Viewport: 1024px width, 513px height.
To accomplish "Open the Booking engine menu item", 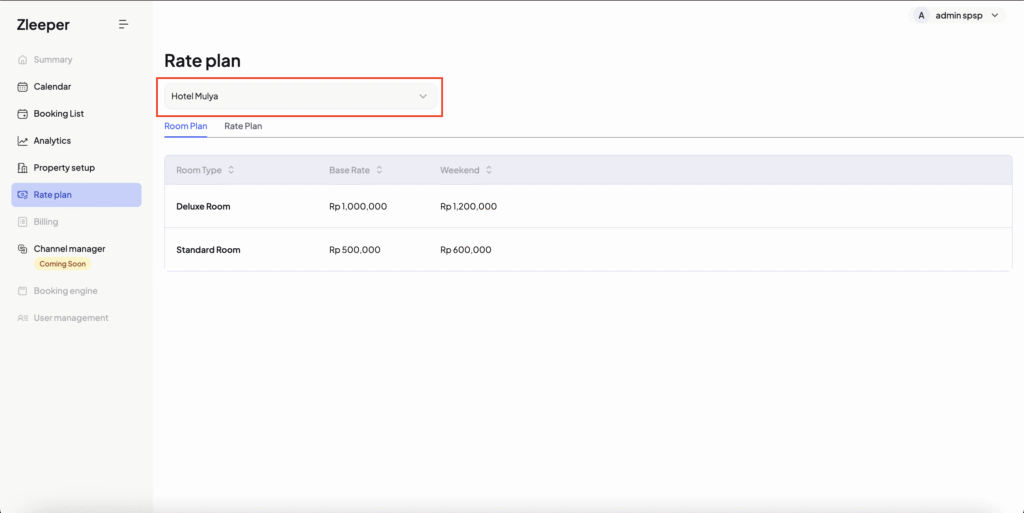I will click(65, 291).
